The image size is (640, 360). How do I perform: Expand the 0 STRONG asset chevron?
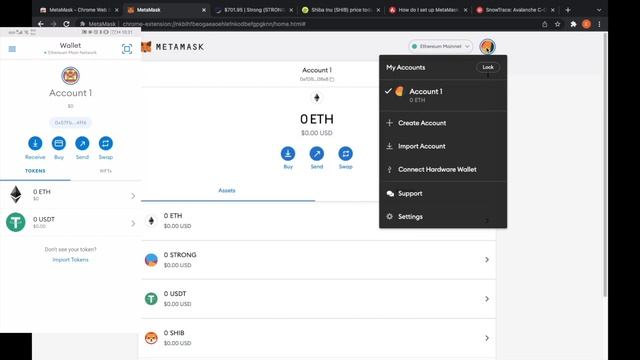(487, 260)
